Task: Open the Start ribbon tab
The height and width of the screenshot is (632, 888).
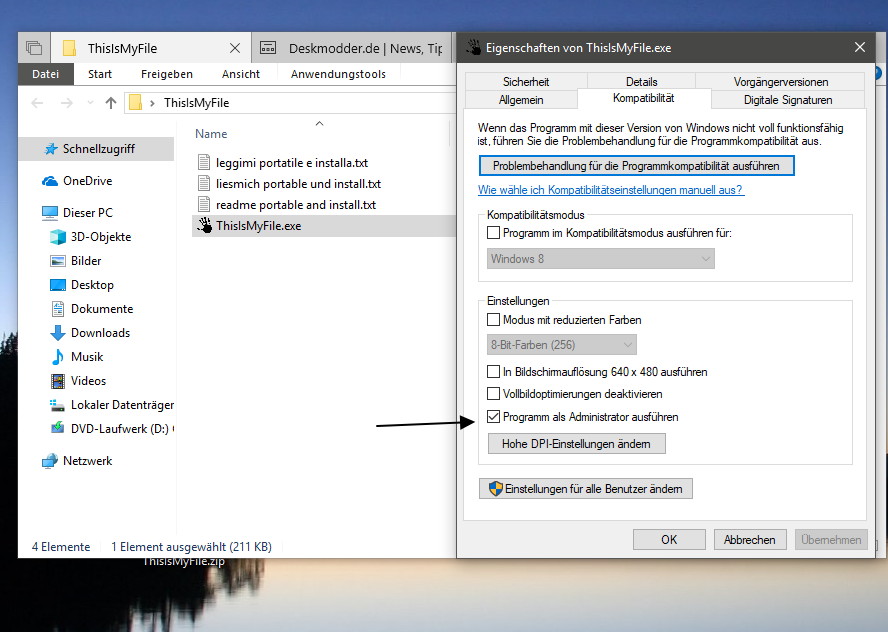Action: click(100, 74)
